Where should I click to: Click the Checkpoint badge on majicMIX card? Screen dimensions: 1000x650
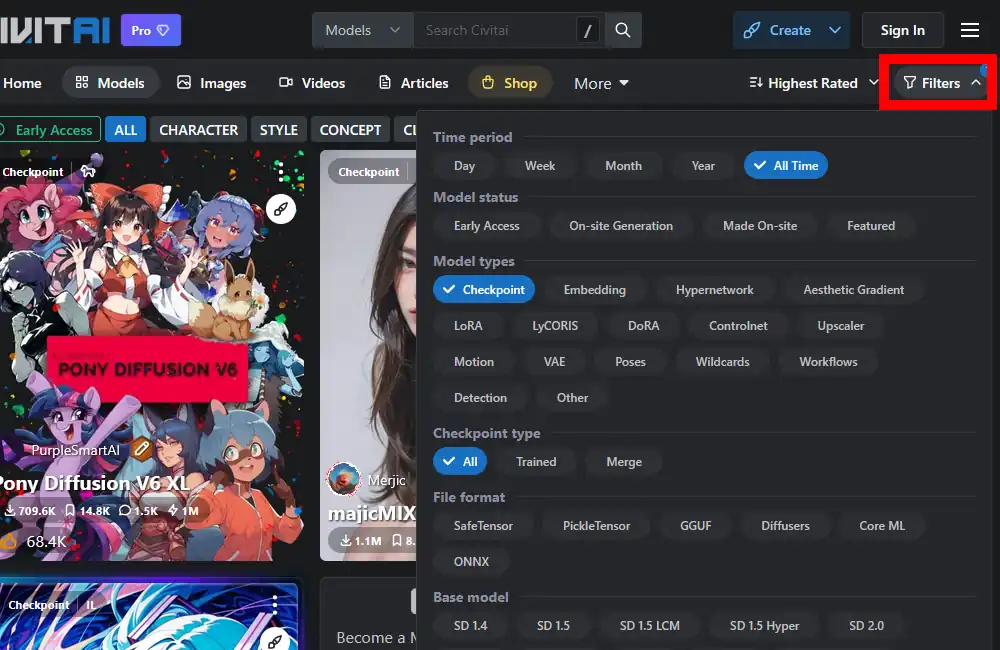tap(369, 172)
